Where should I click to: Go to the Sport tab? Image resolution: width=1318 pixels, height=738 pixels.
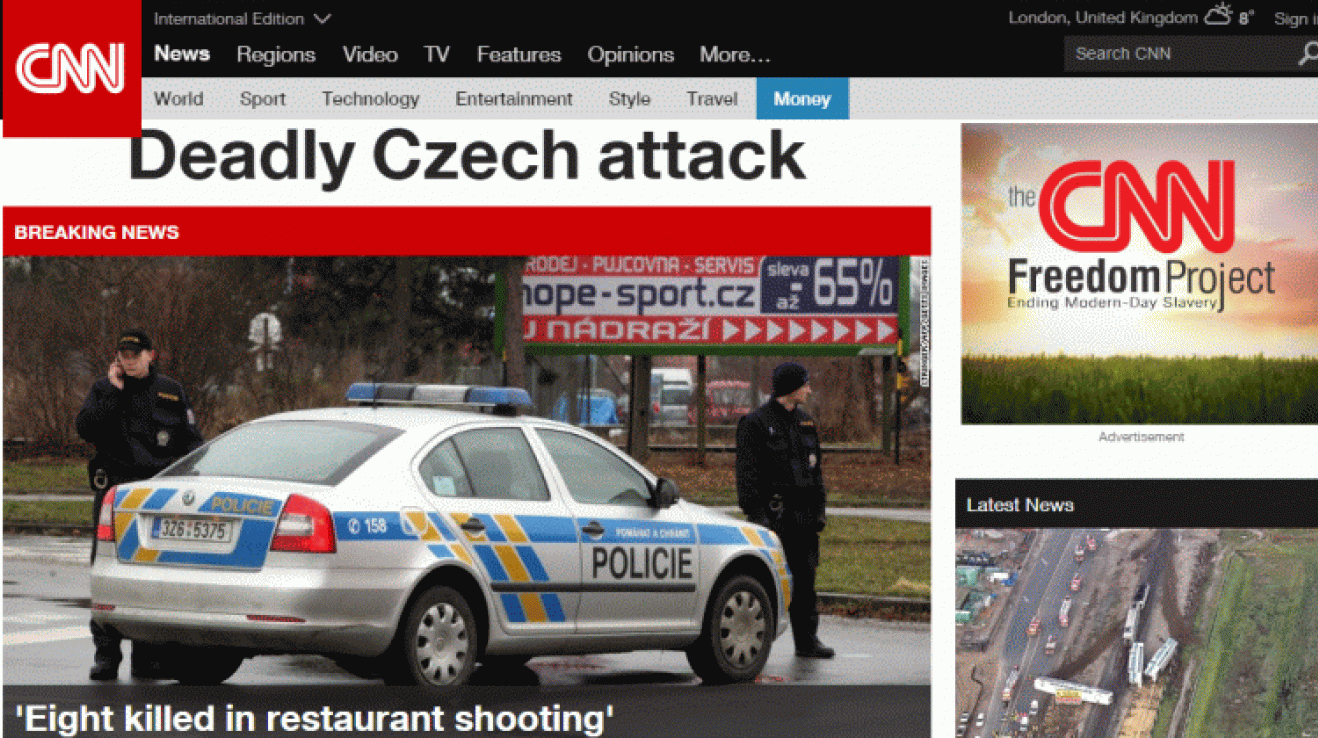(263, 99)
